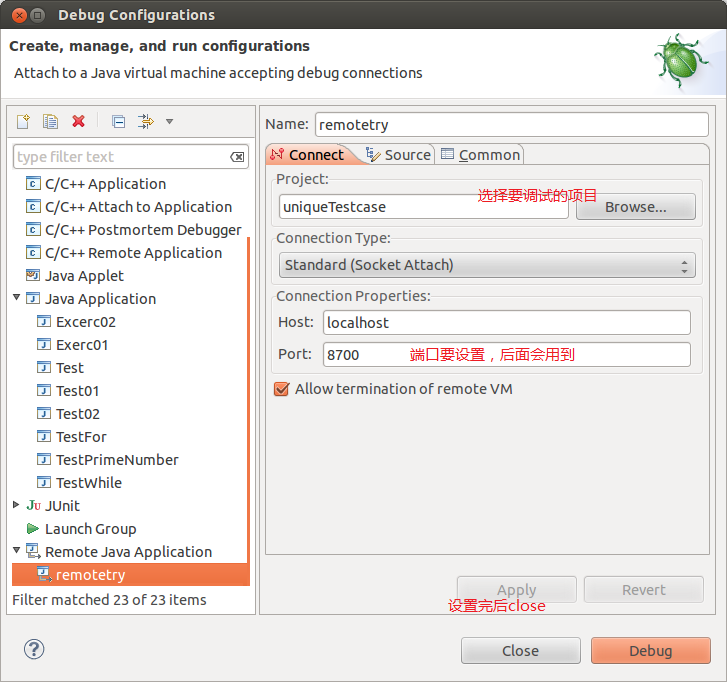The height and width of the screenshot is (682, 727).
Task: Click the Port field showing 8700
Action: coord(507,355)
